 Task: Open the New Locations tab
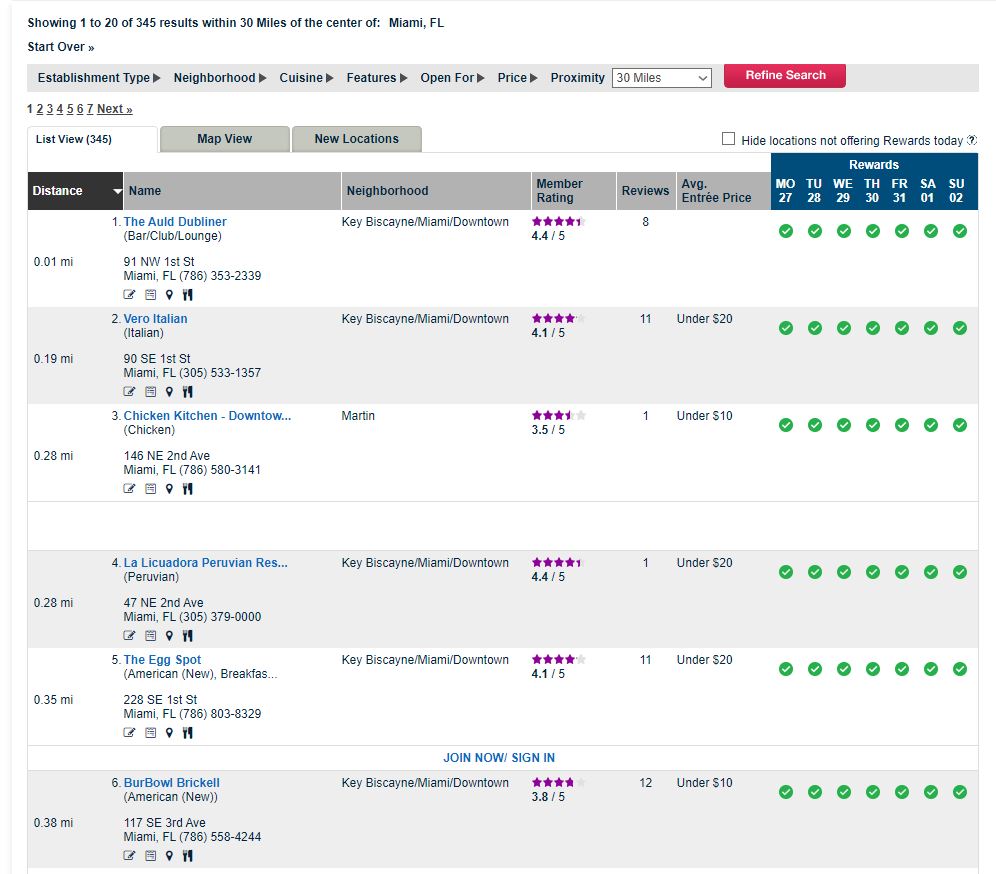pyautogui.click(x=356, y=139)
